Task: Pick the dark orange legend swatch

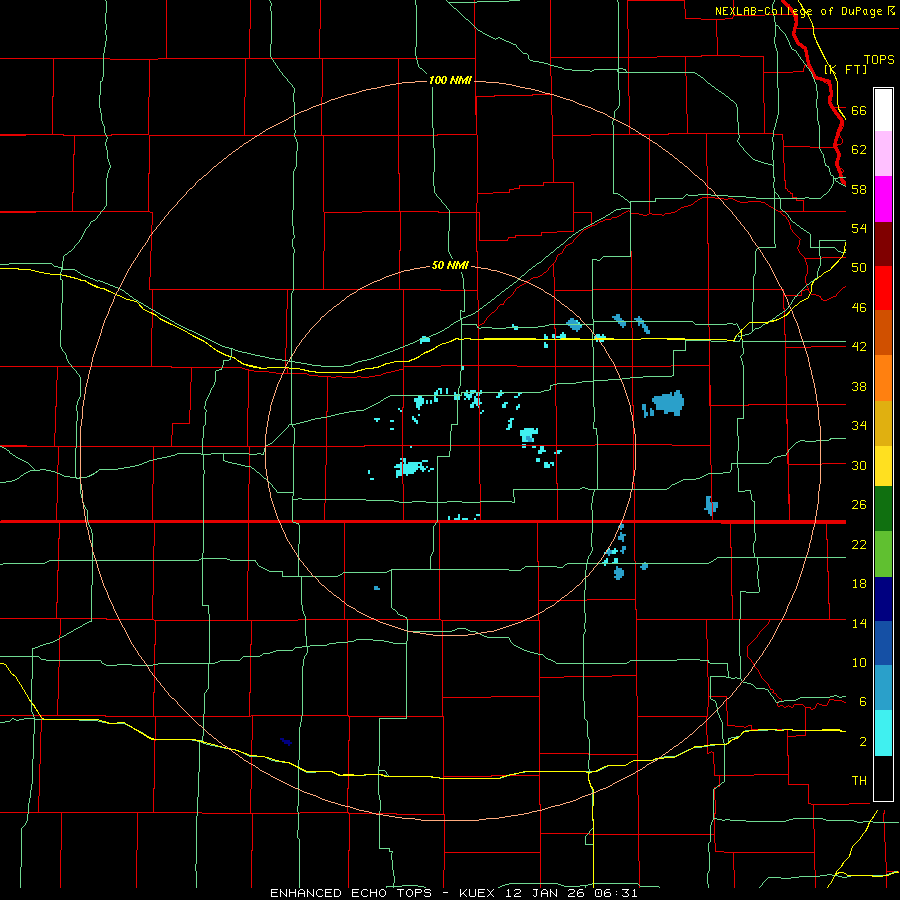Action: [x=883, y=332]
